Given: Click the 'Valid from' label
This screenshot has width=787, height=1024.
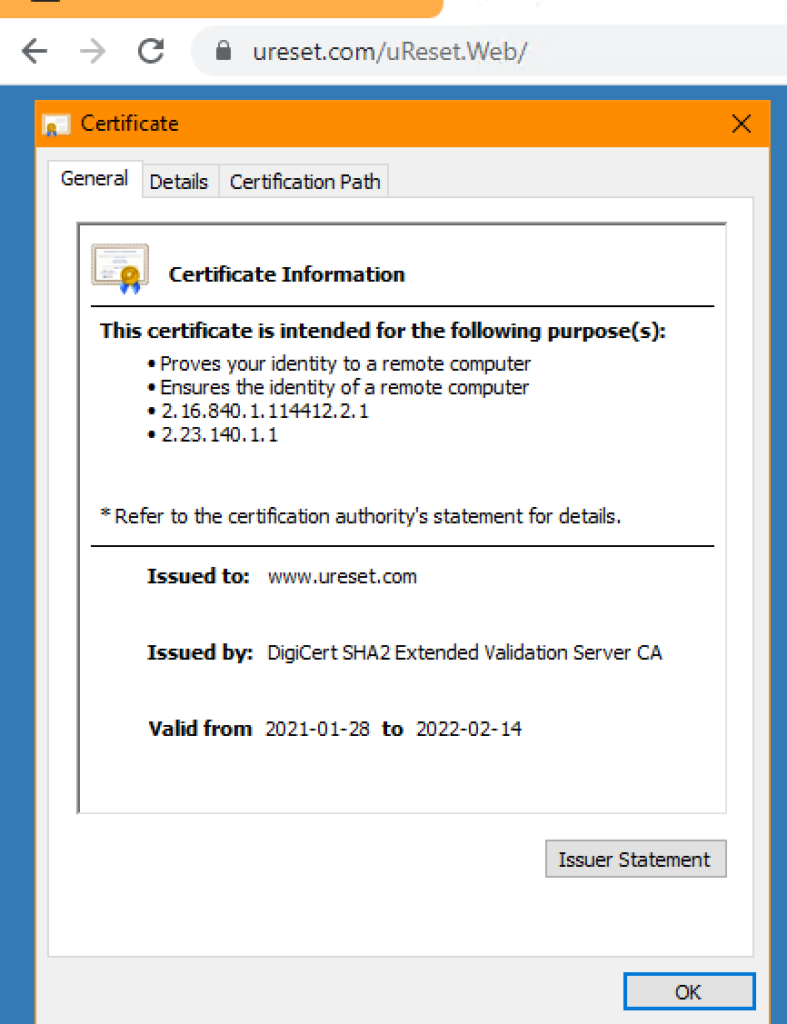Looking at the screenshot, I should tap(200, 728).
